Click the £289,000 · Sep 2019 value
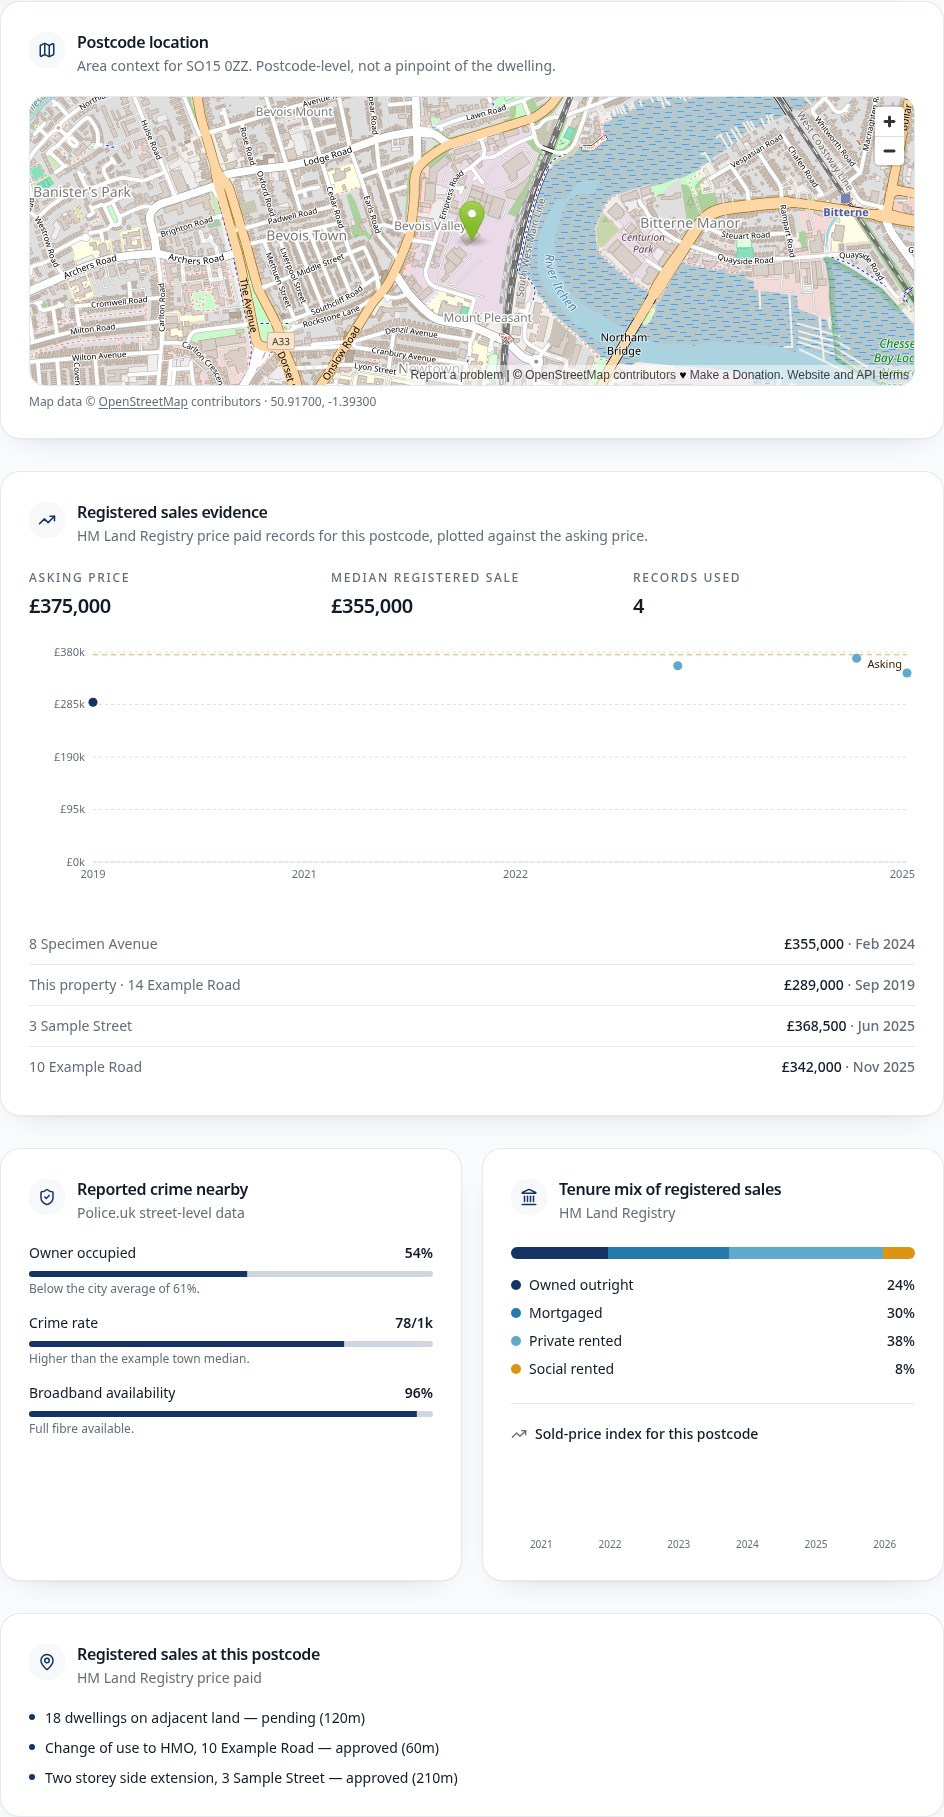The image size is (944, 1817). [849, 985]
